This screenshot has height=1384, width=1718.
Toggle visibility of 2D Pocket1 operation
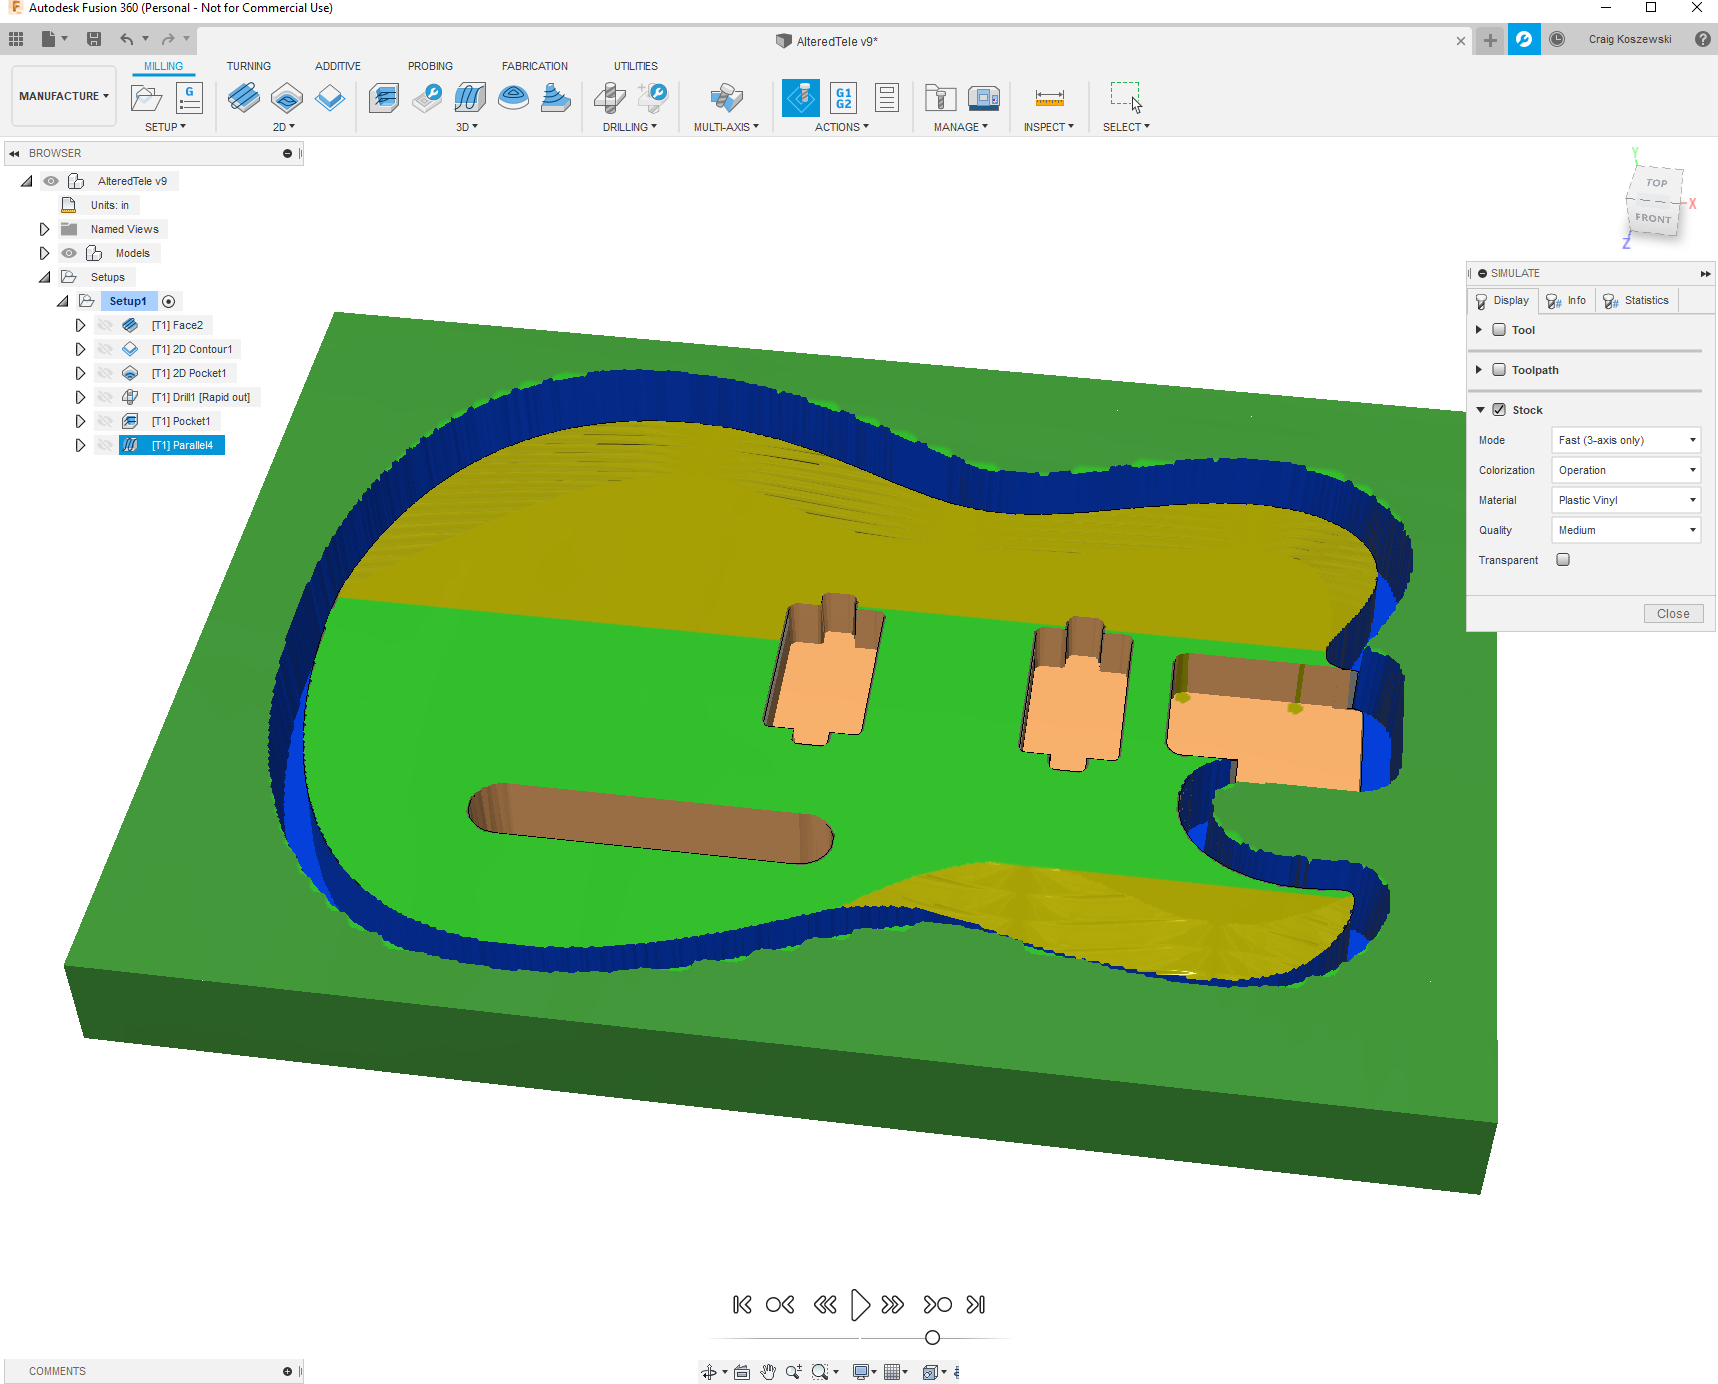[105, 373]
